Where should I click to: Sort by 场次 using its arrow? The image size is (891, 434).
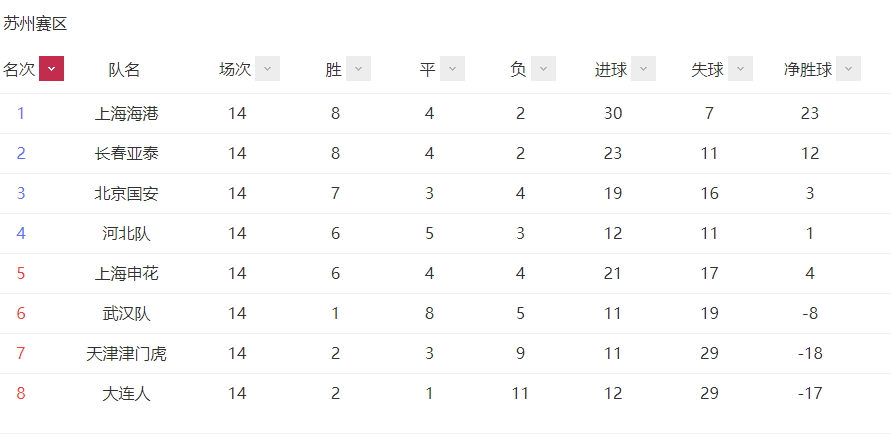(267, 69)
